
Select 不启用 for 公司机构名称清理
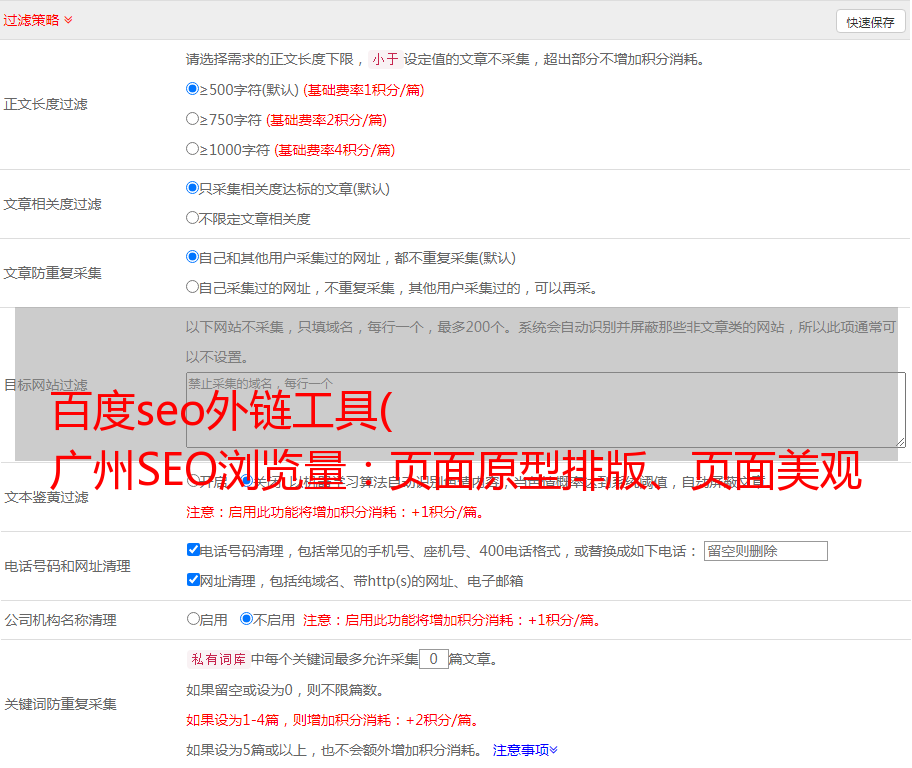[246, 619]
